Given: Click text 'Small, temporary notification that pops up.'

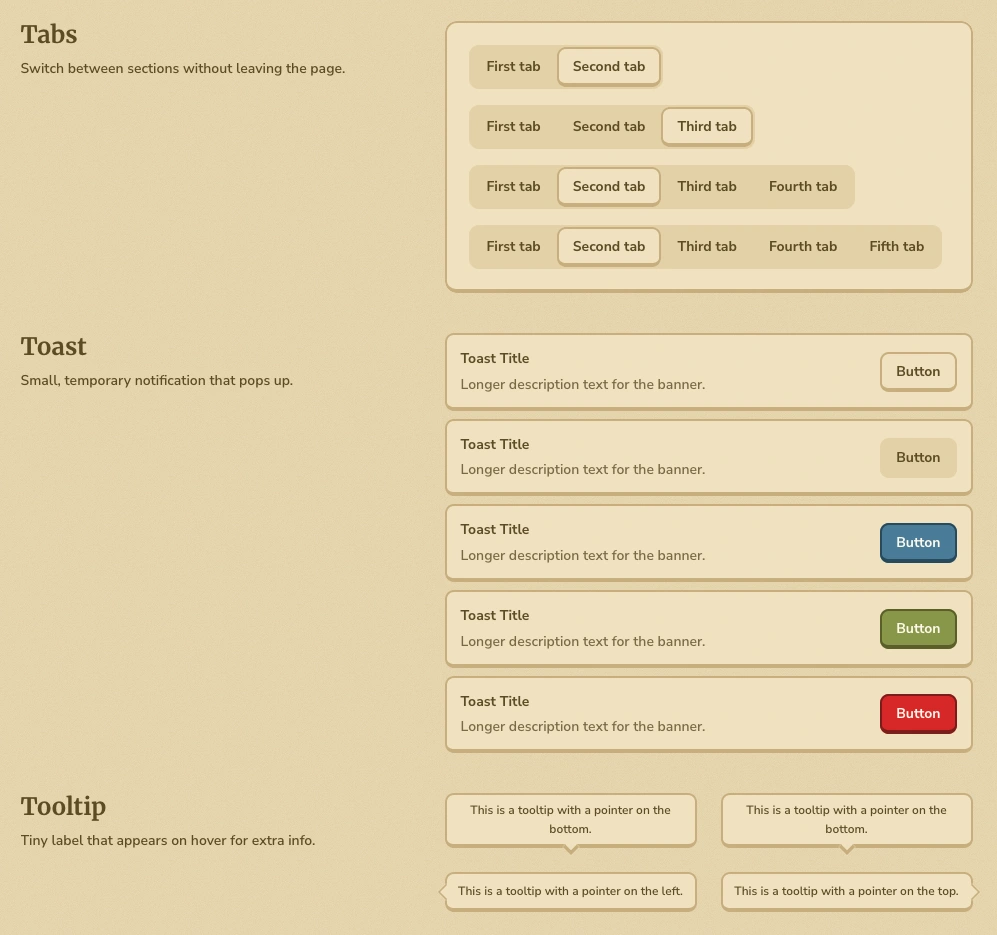Looking at the screenshot, I should 156,380.
